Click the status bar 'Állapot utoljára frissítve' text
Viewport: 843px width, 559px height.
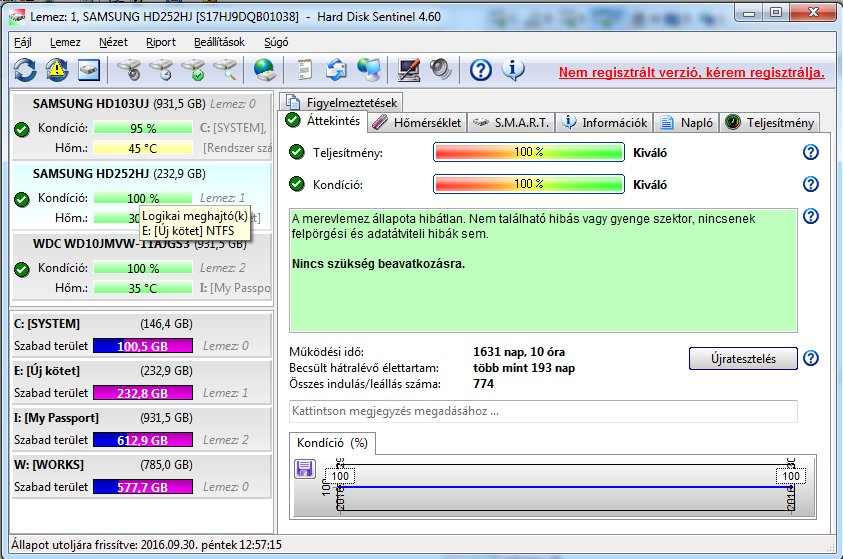pos(146,544)
